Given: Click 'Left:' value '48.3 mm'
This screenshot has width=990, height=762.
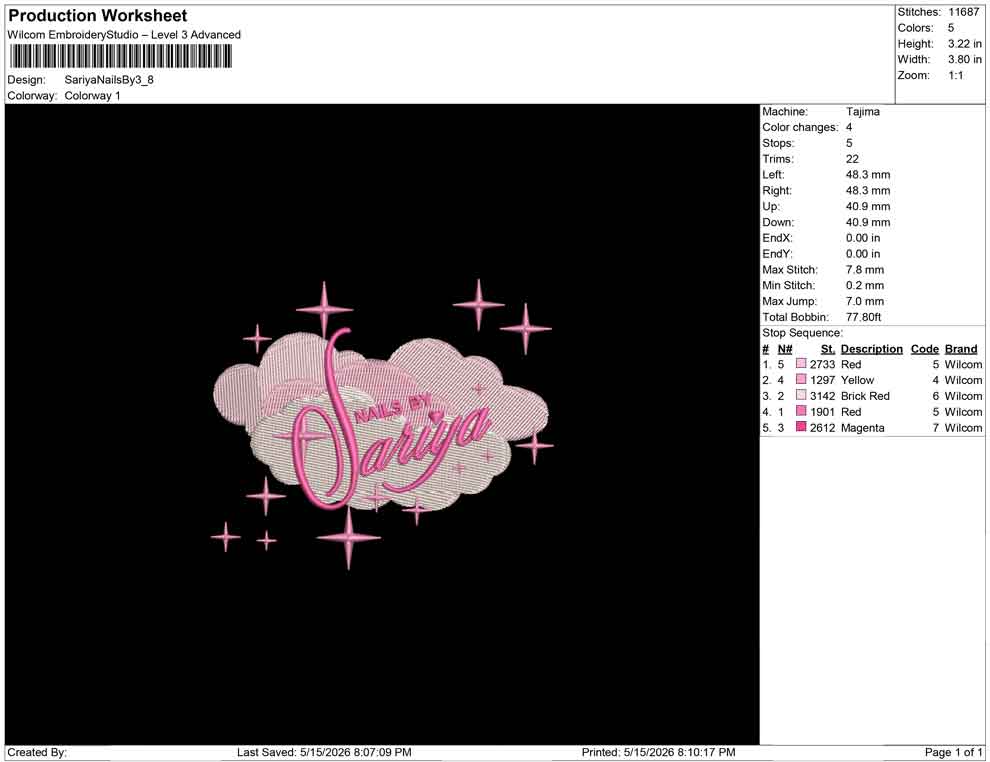Looking at the screenshot, I should 868,175.
